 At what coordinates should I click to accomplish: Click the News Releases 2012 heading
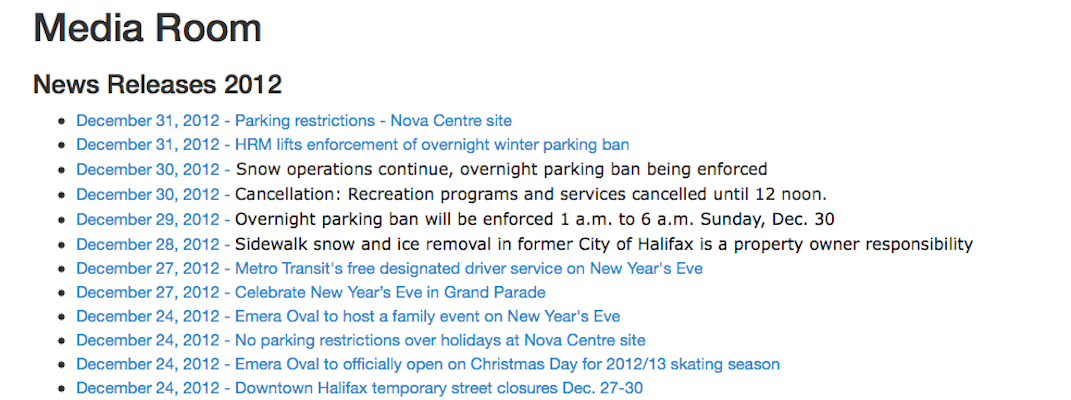[158, 84]
